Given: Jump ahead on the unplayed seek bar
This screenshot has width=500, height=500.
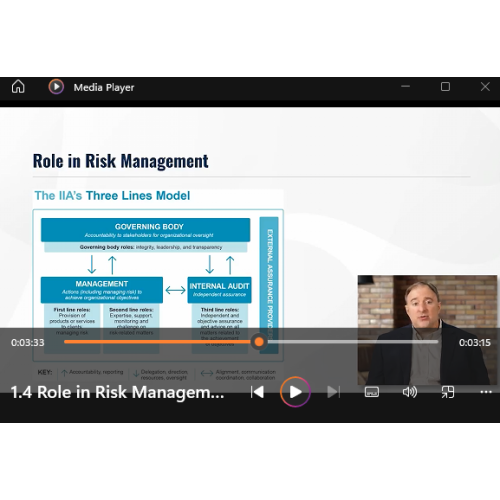Looking at the screenshot, I should point(352,342).
